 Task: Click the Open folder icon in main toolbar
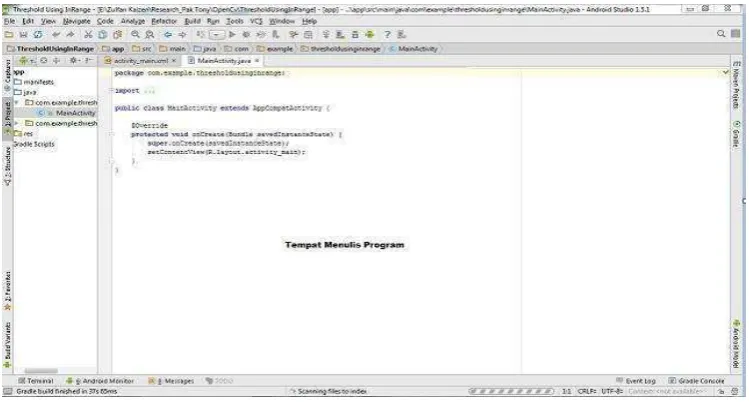pos(9,34)
